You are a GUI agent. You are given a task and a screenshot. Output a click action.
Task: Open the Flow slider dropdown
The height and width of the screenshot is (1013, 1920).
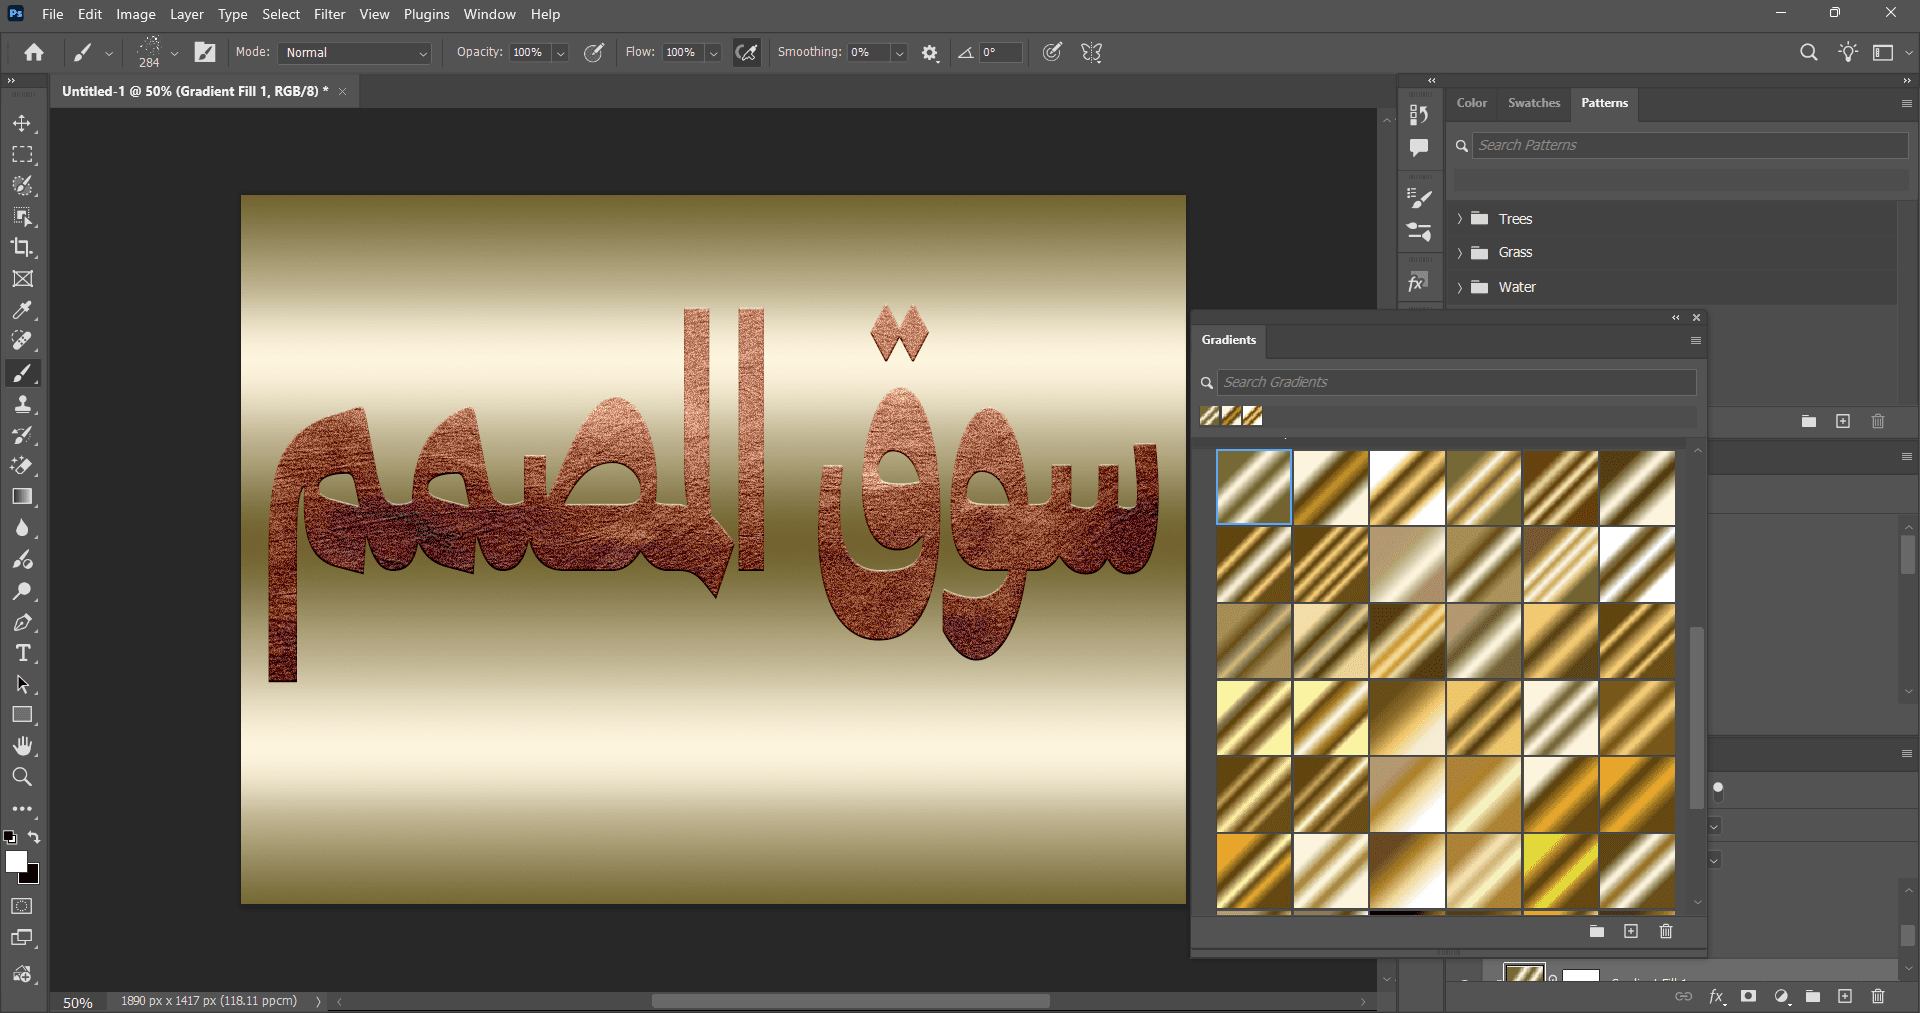[713, 53]
